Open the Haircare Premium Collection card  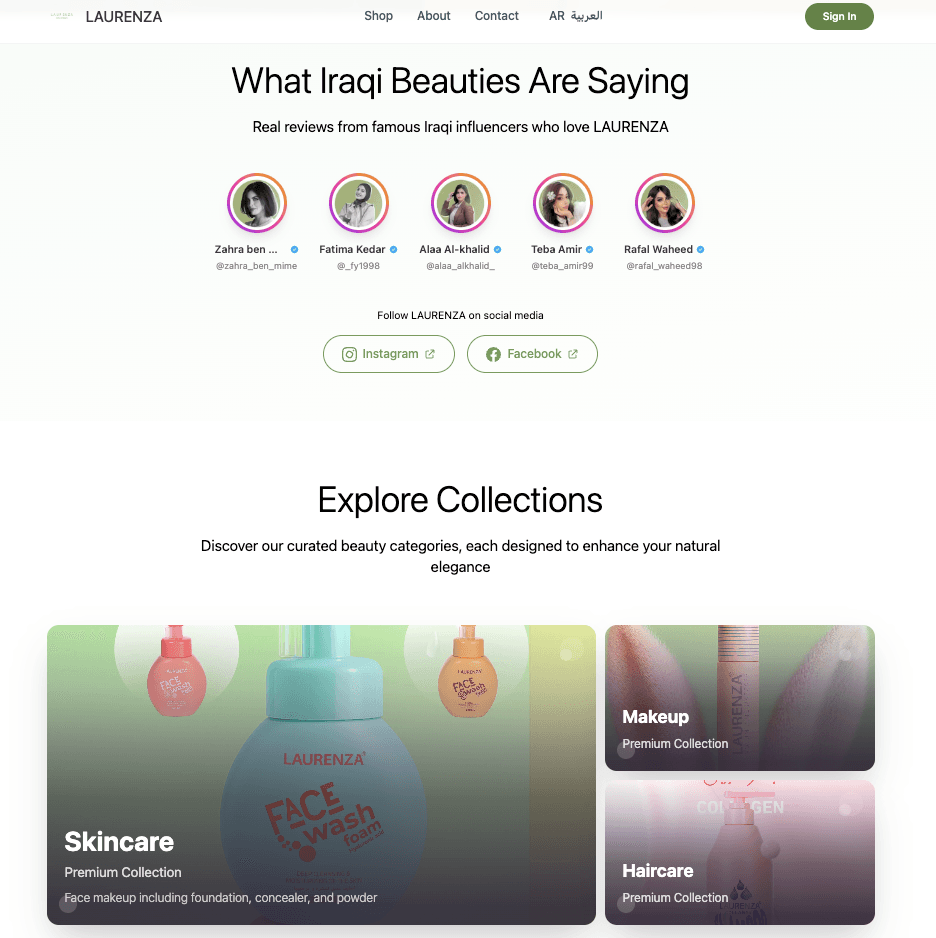click(740, 852)
